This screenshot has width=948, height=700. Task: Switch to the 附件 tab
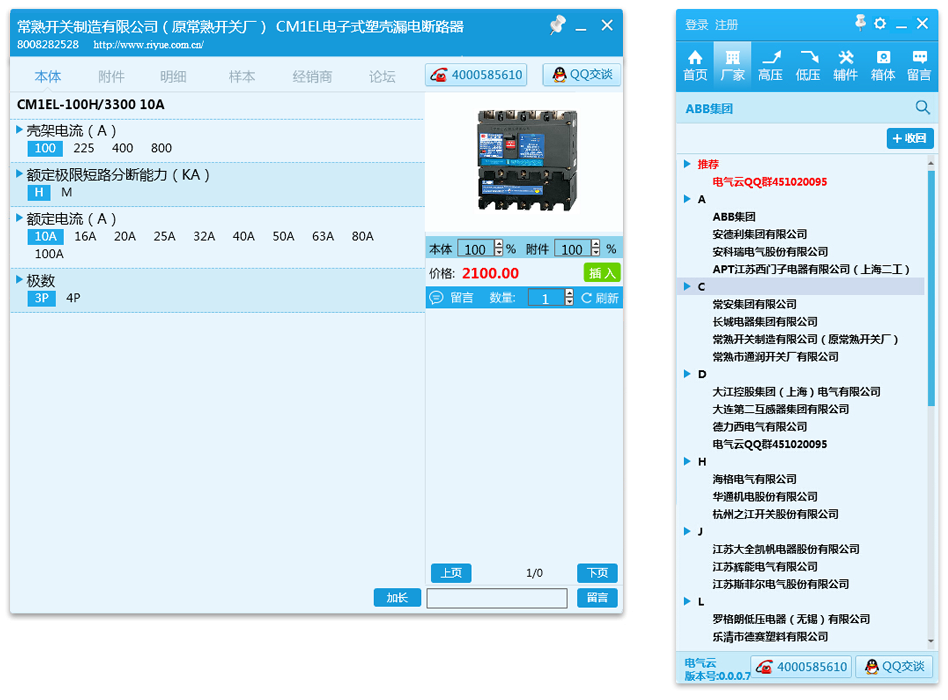click(112, 77)
